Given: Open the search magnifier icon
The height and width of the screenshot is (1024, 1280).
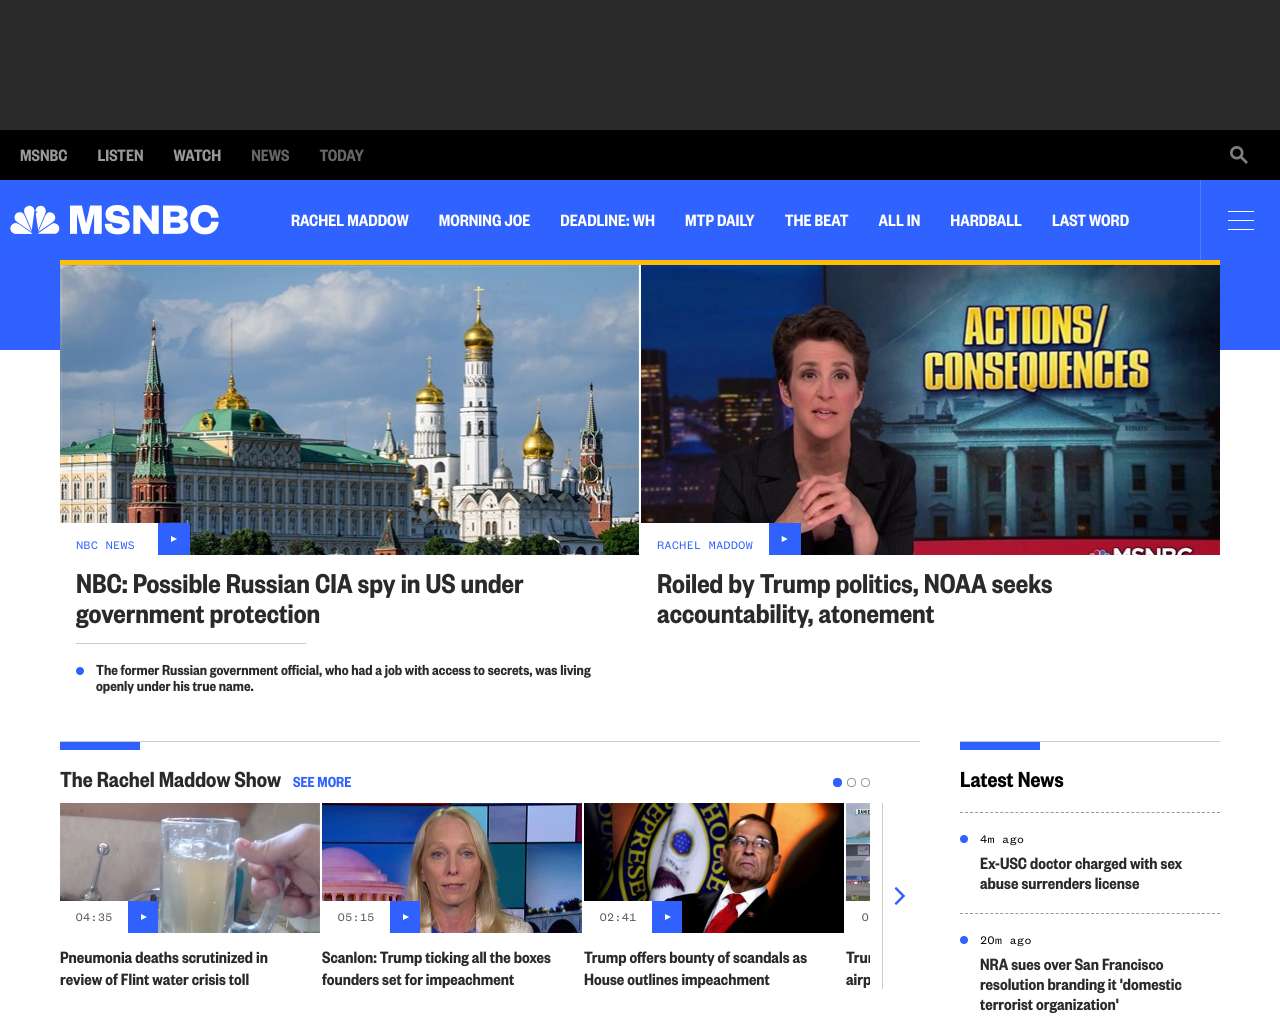Looking at the screenshot, I should pyautogui.click(x=1238, y=155).
